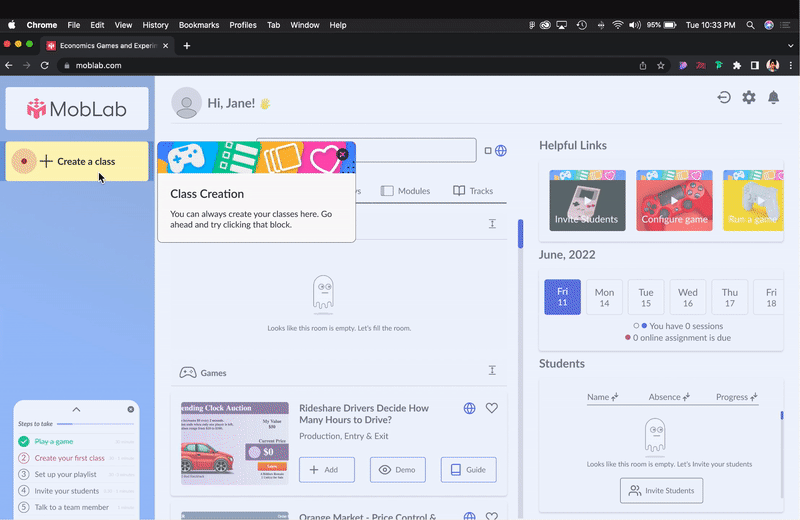Open the notifications bell

pos(773,97)
